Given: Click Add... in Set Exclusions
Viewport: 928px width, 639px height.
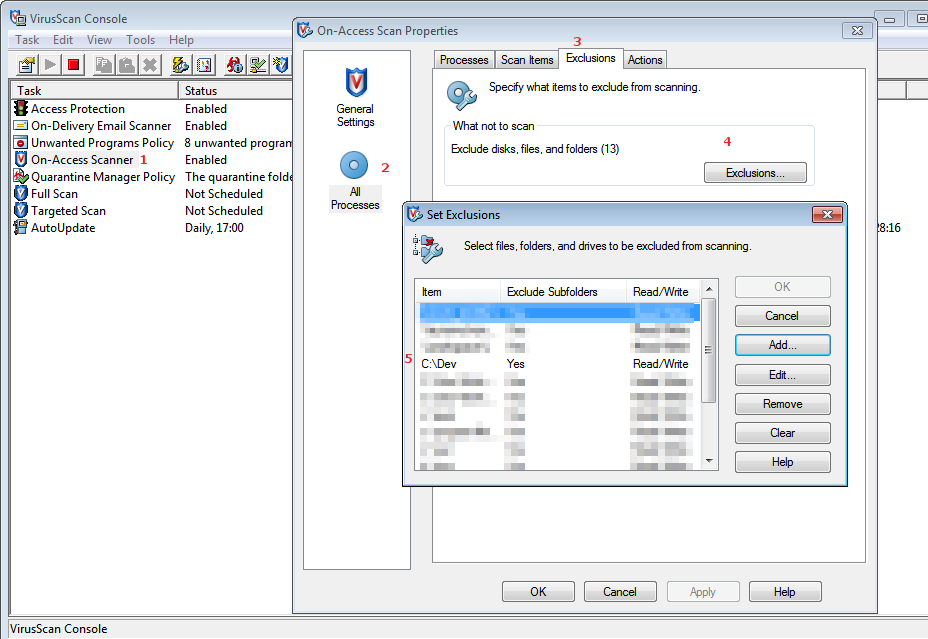Looking at the screenshot, I should (x=782, y=345).
